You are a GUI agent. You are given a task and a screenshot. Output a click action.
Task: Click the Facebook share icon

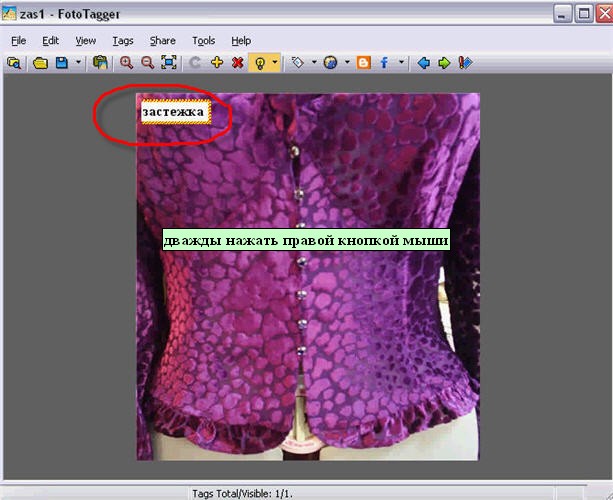coord(384,63)
